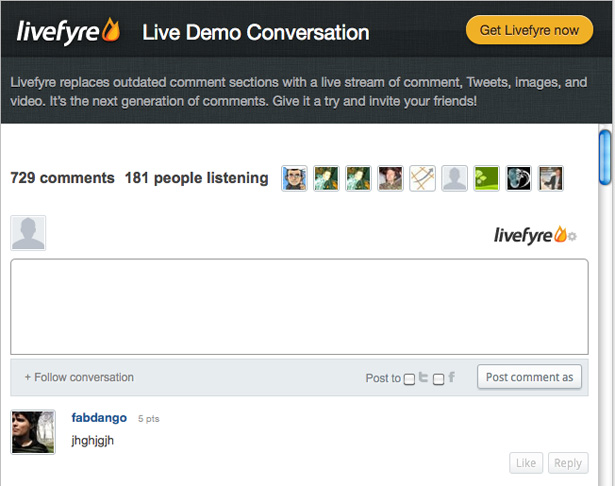Open the default silhouette listener avatar
This screenshot has width=615, height=486.
[454, 178]
